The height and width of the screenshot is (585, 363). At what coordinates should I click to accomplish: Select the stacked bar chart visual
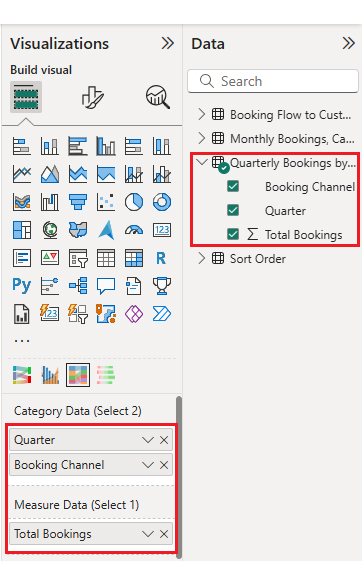[x=22, y=146]
